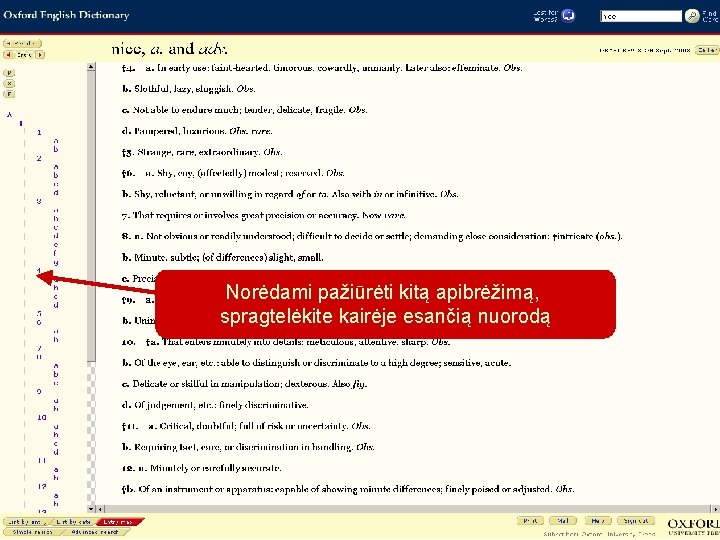This screenshot has height=540, width=720.
Task: Select branch I under A in entry map
Action: [21, 123]
